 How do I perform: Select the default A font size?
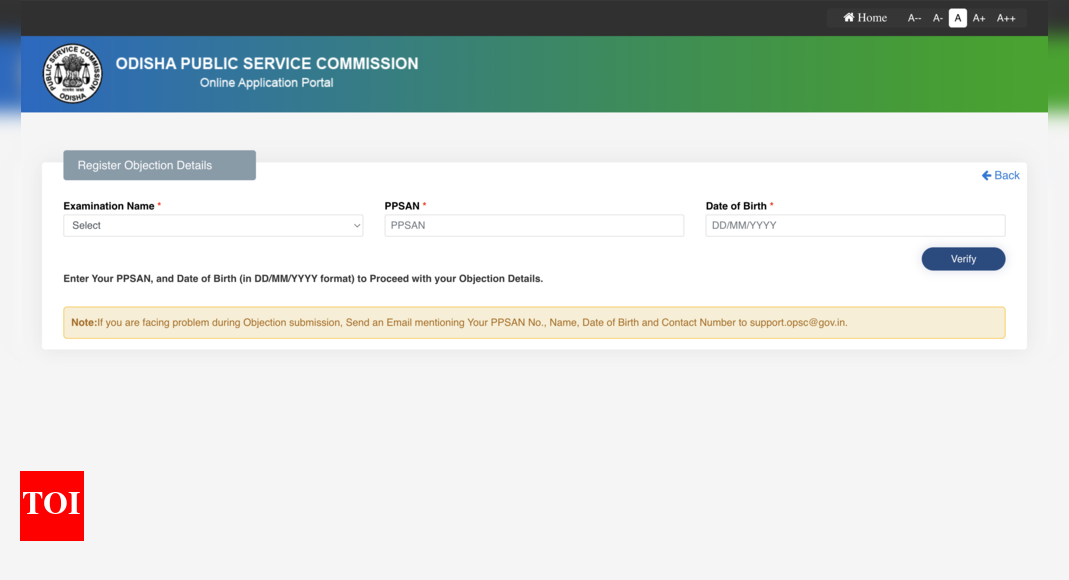click(958, 18)
